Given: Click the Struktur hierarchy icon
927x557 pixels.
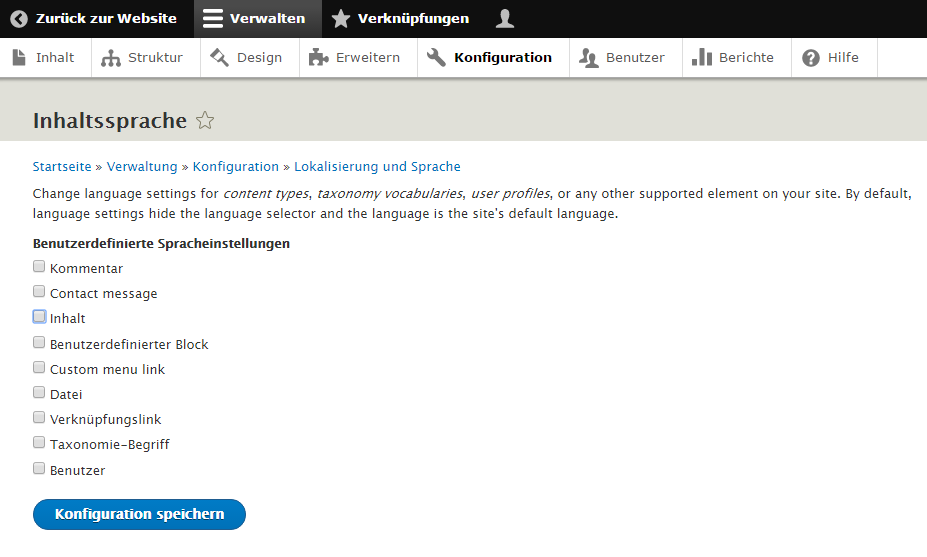Looking at the screenshot, I should click(x=111, y=58).
